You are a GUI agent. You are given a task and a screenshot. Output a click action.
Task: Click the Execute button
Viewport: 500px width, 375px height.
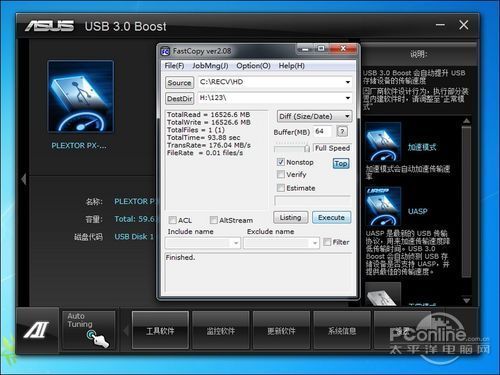pos(331,217)
